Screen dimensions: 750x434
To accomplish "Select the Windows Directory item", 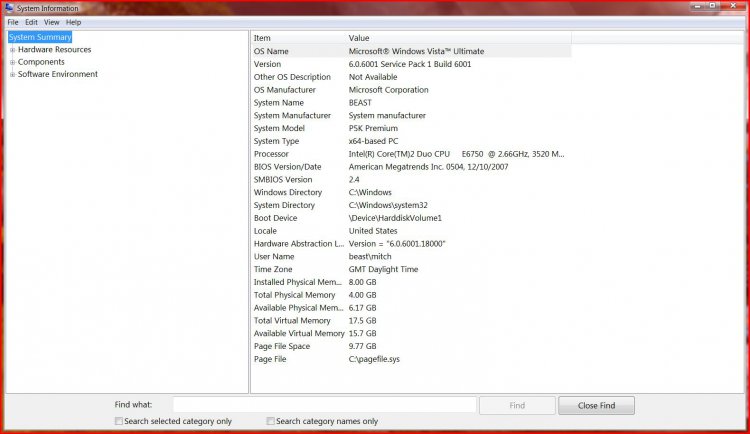I will [288, 192].
